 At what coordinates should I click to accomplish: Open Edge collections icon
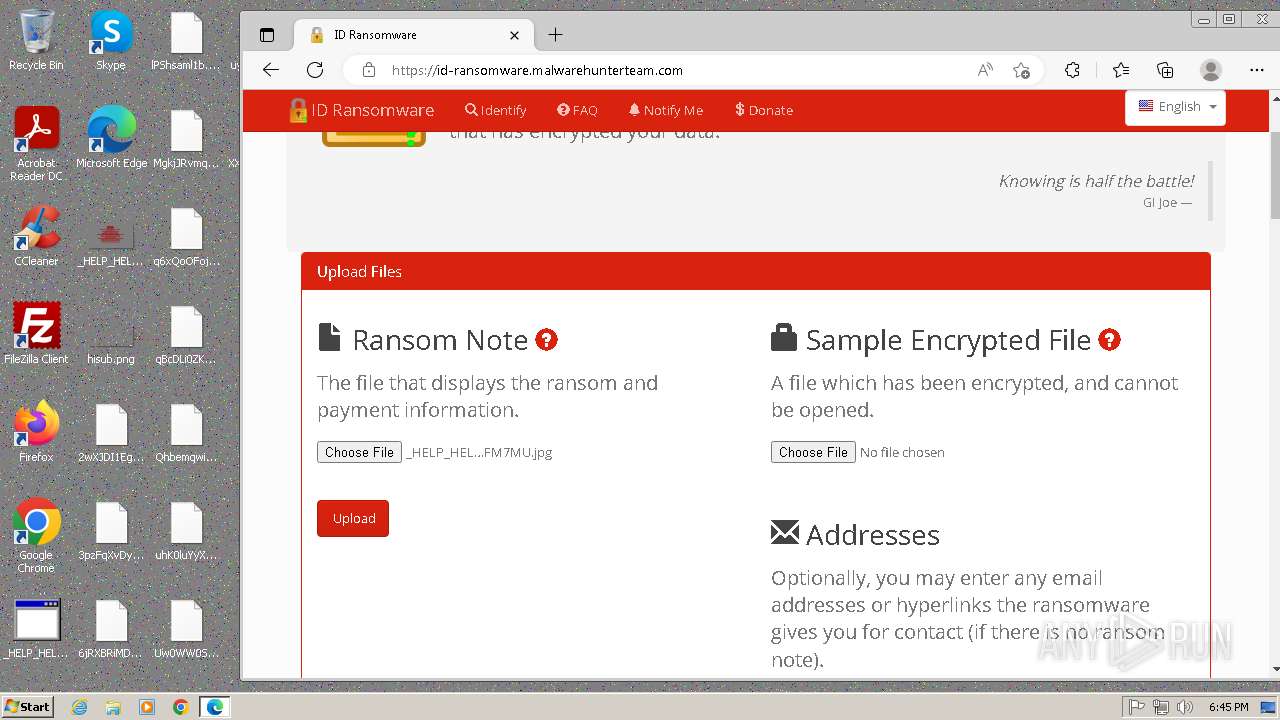point(1165,70)
